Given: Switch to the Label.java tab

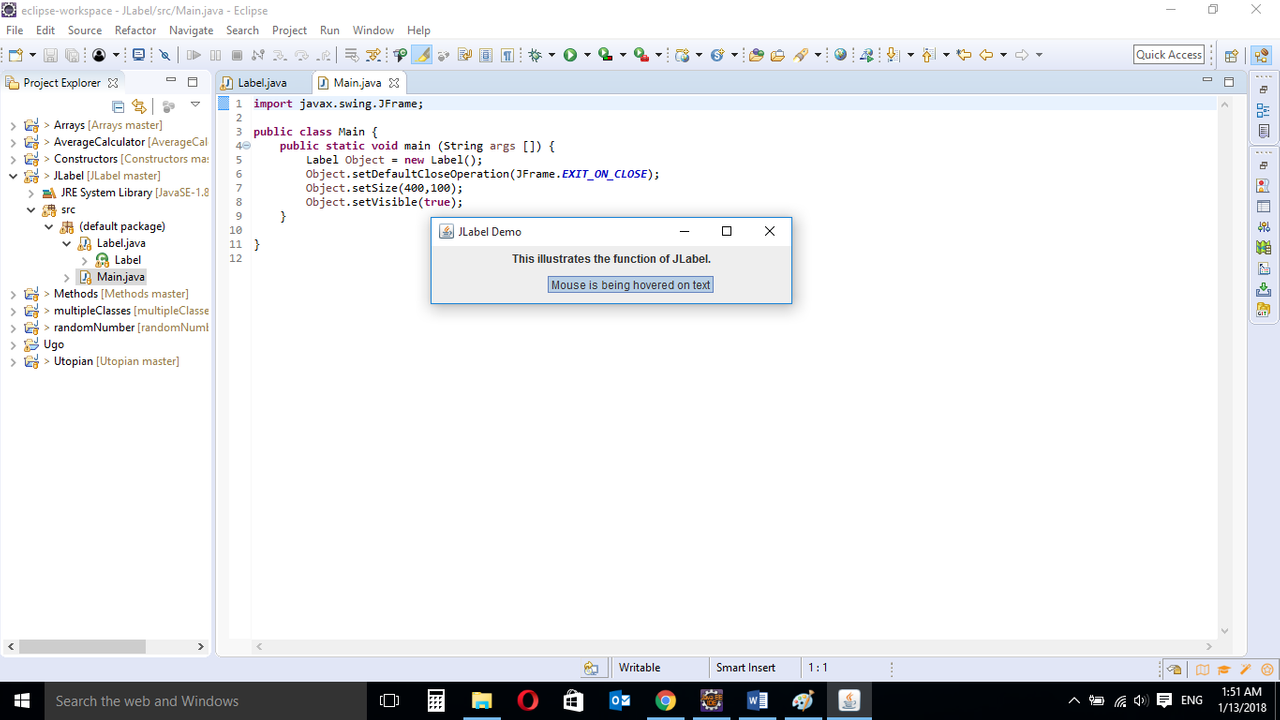Looking at the screenshot, I should pos(262,82).
